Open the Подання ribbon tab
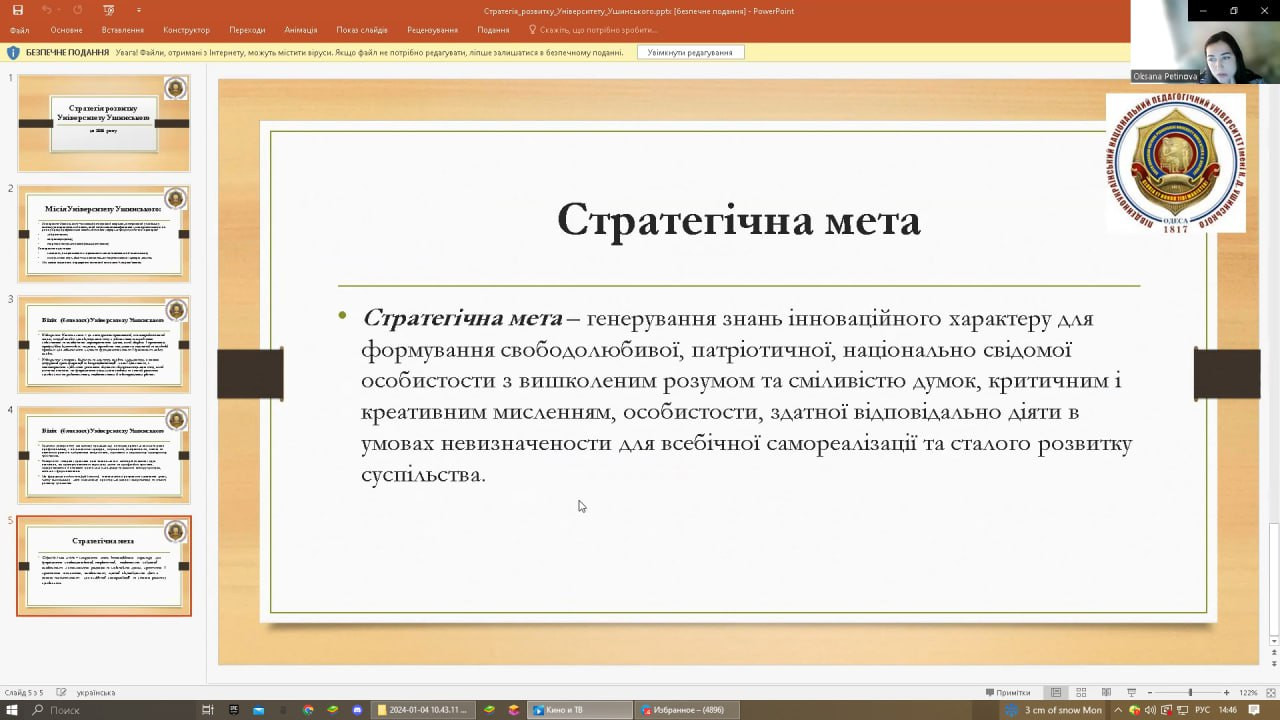Image resolution: width=1280 pixels, height=720 pixels. (x=493, y=30)
